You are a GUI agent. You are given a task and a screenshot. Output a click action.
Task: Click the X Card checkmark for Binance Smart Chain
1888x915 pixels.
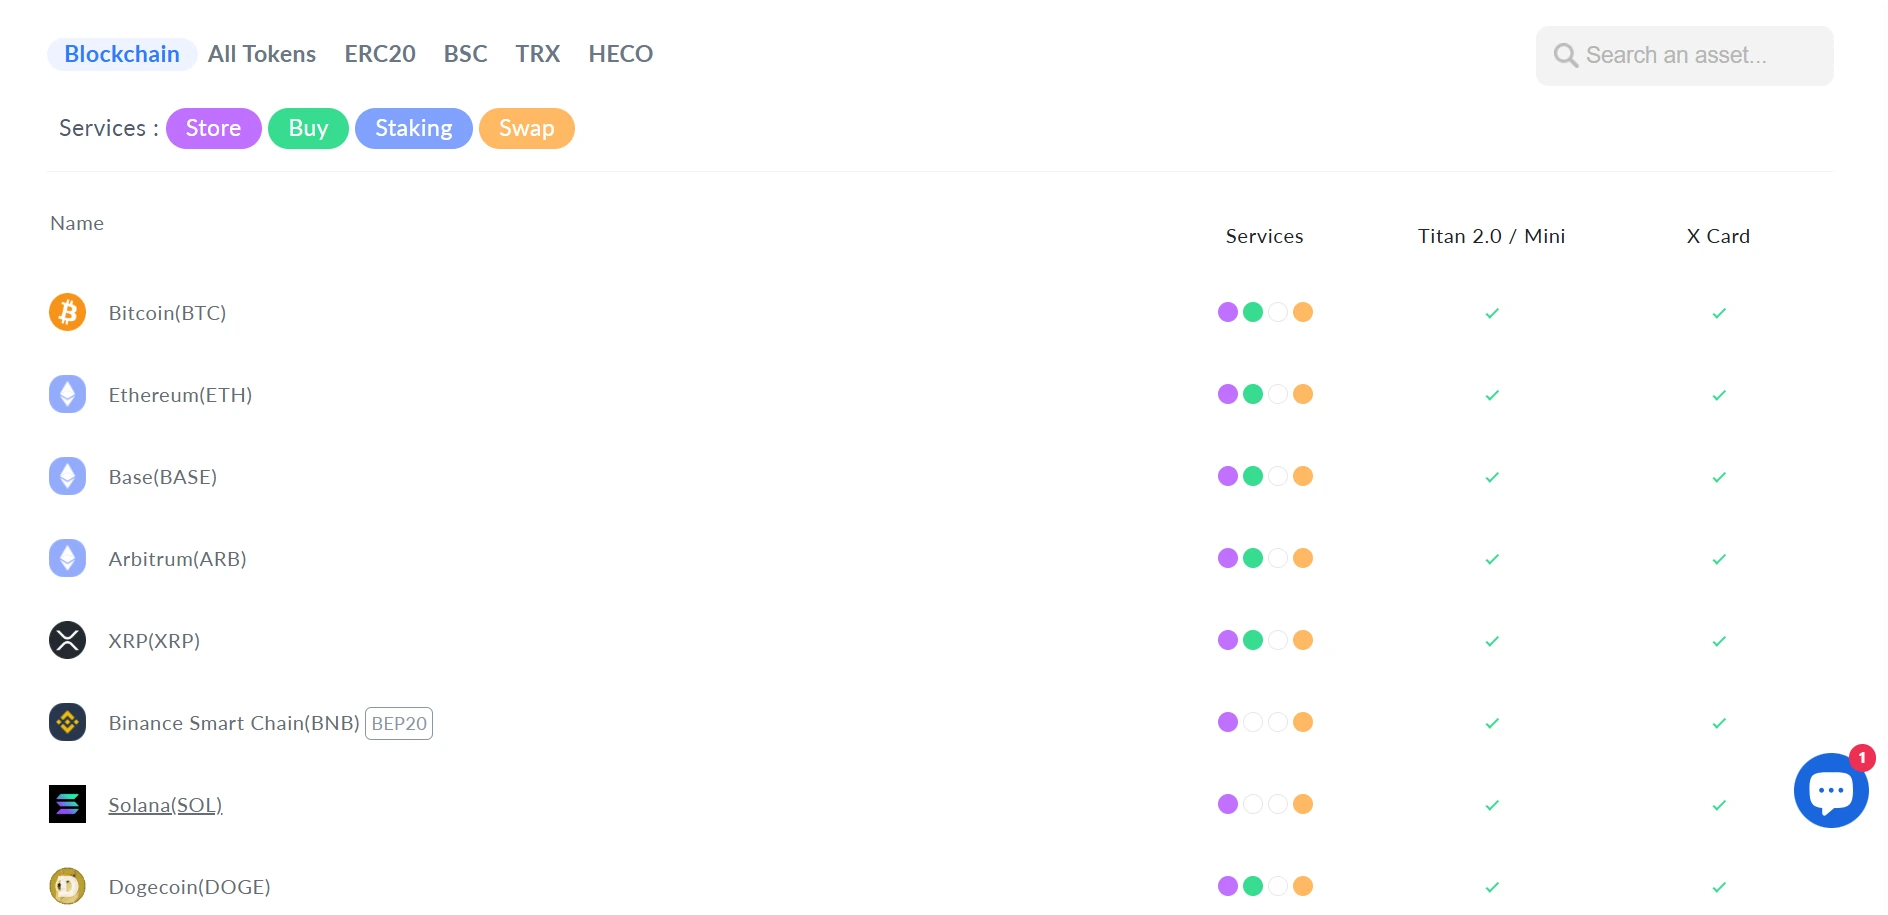[x=1719, y=723]
